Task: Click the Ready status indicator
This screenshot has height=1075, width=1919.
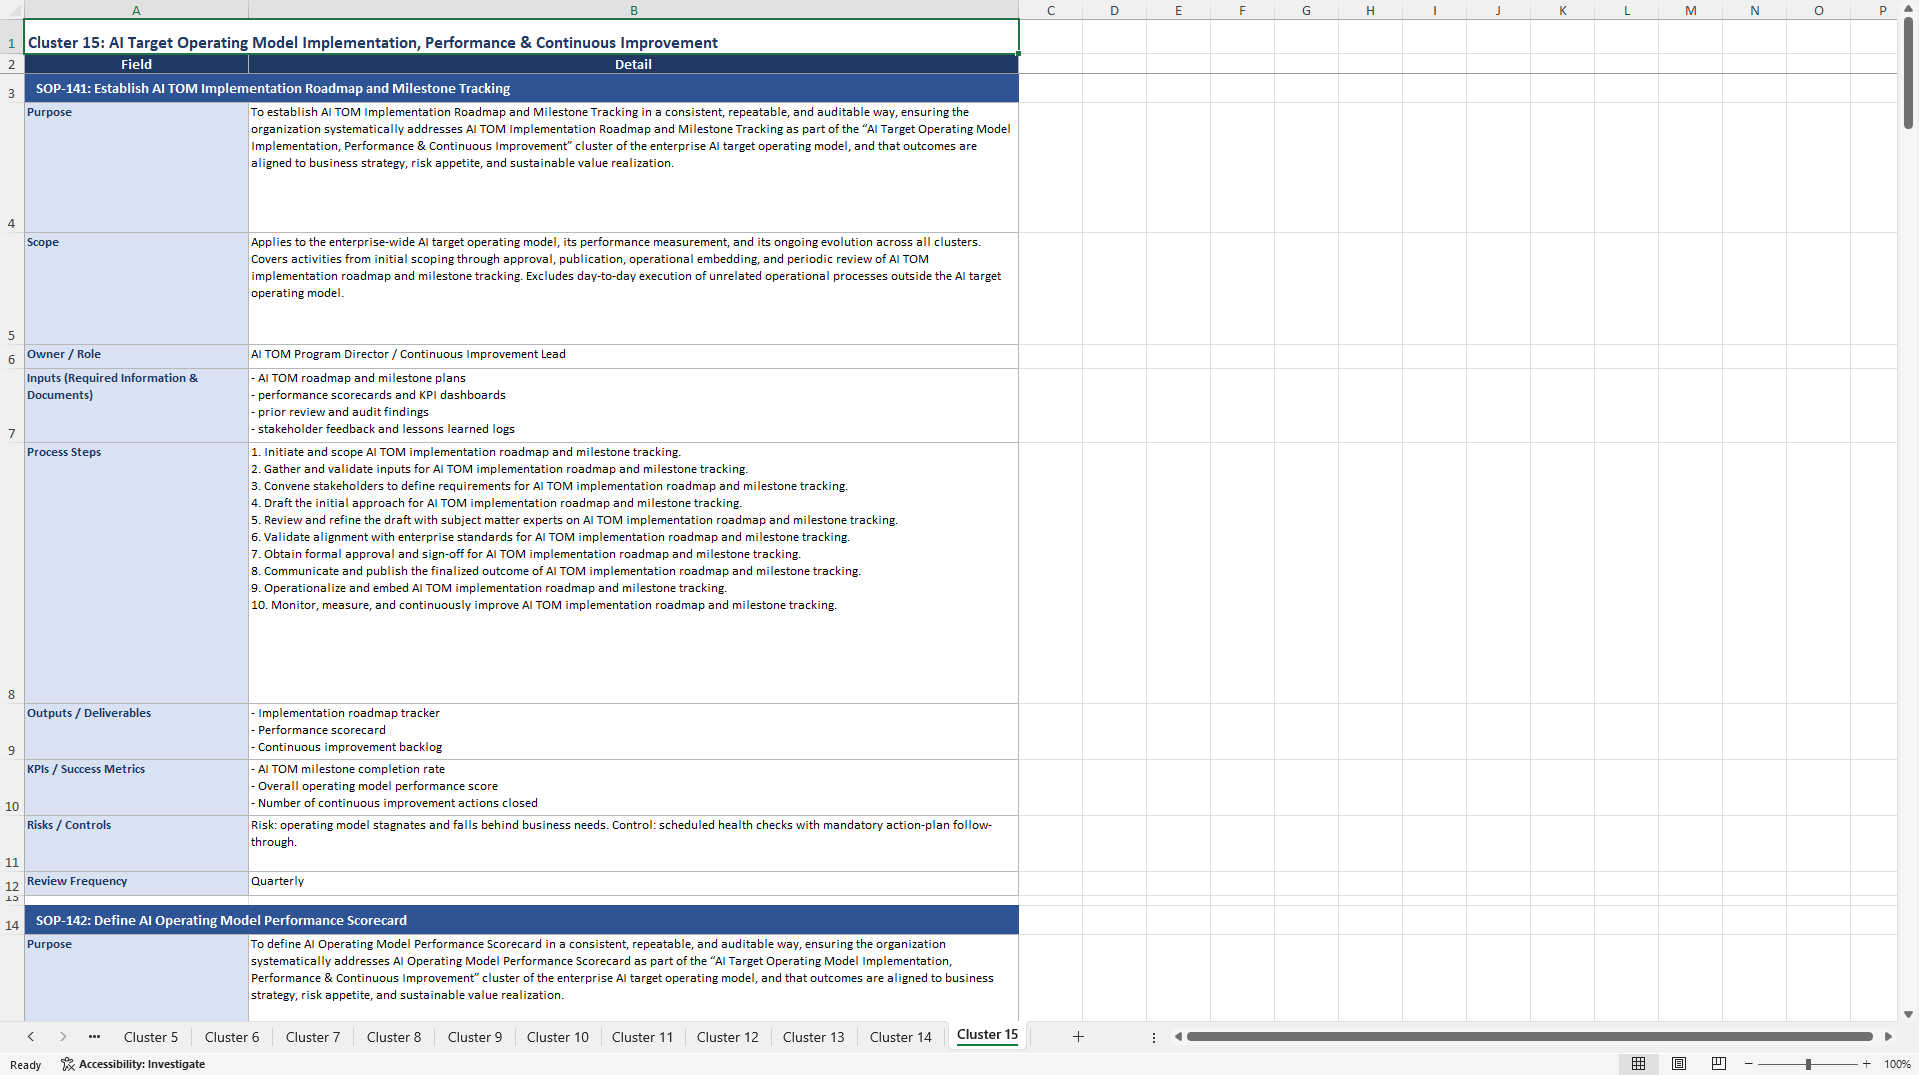Action: [x=26, y=1065]
